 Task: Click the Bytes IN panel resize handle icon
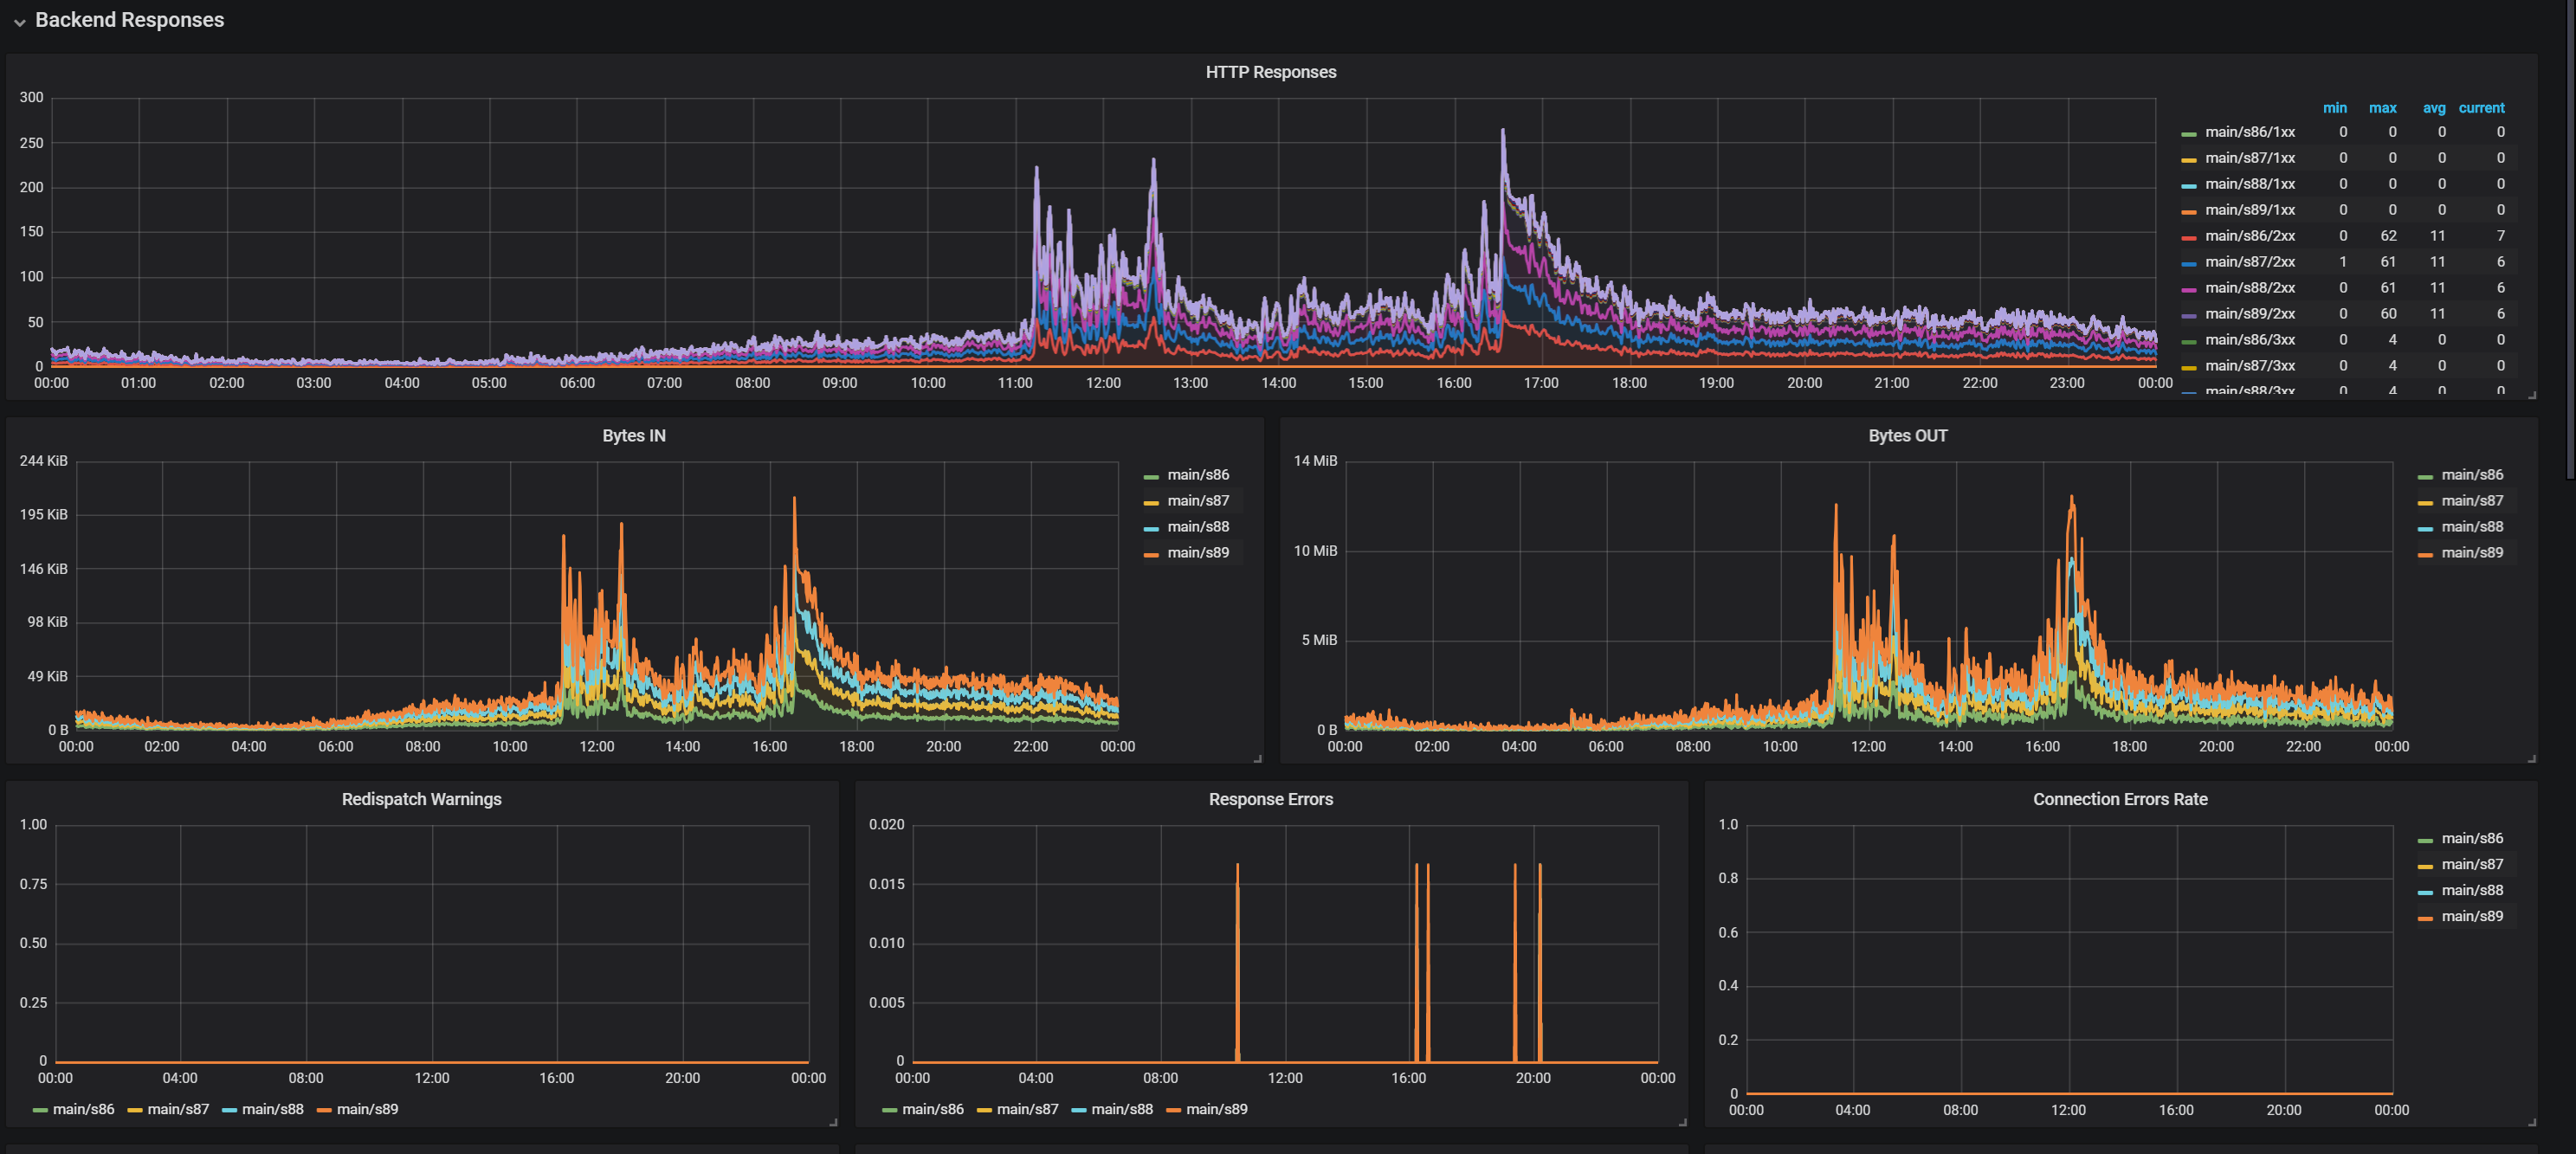(1257, 759)
